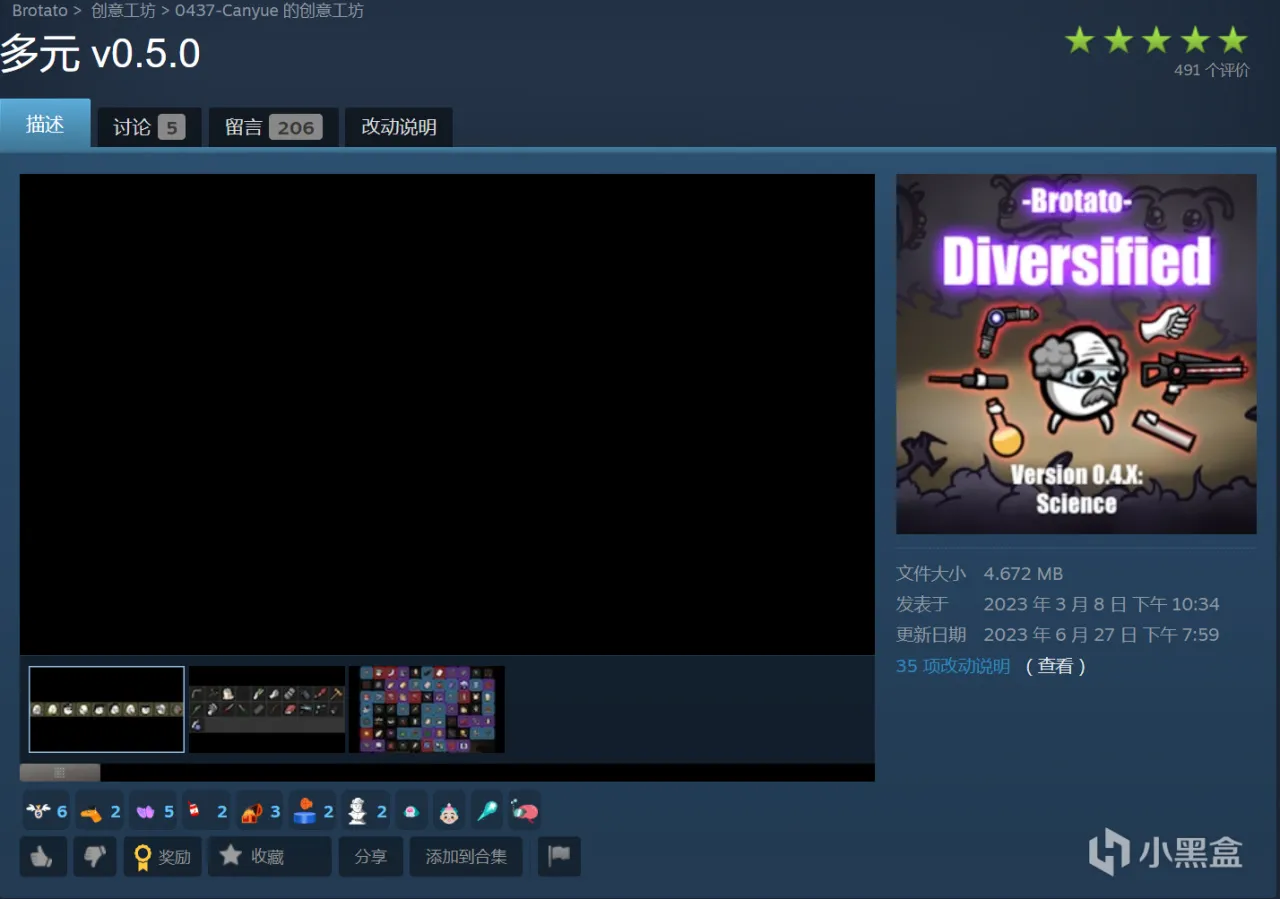
Task: Click the orange pointing-hand award icon
Action: 92,811
